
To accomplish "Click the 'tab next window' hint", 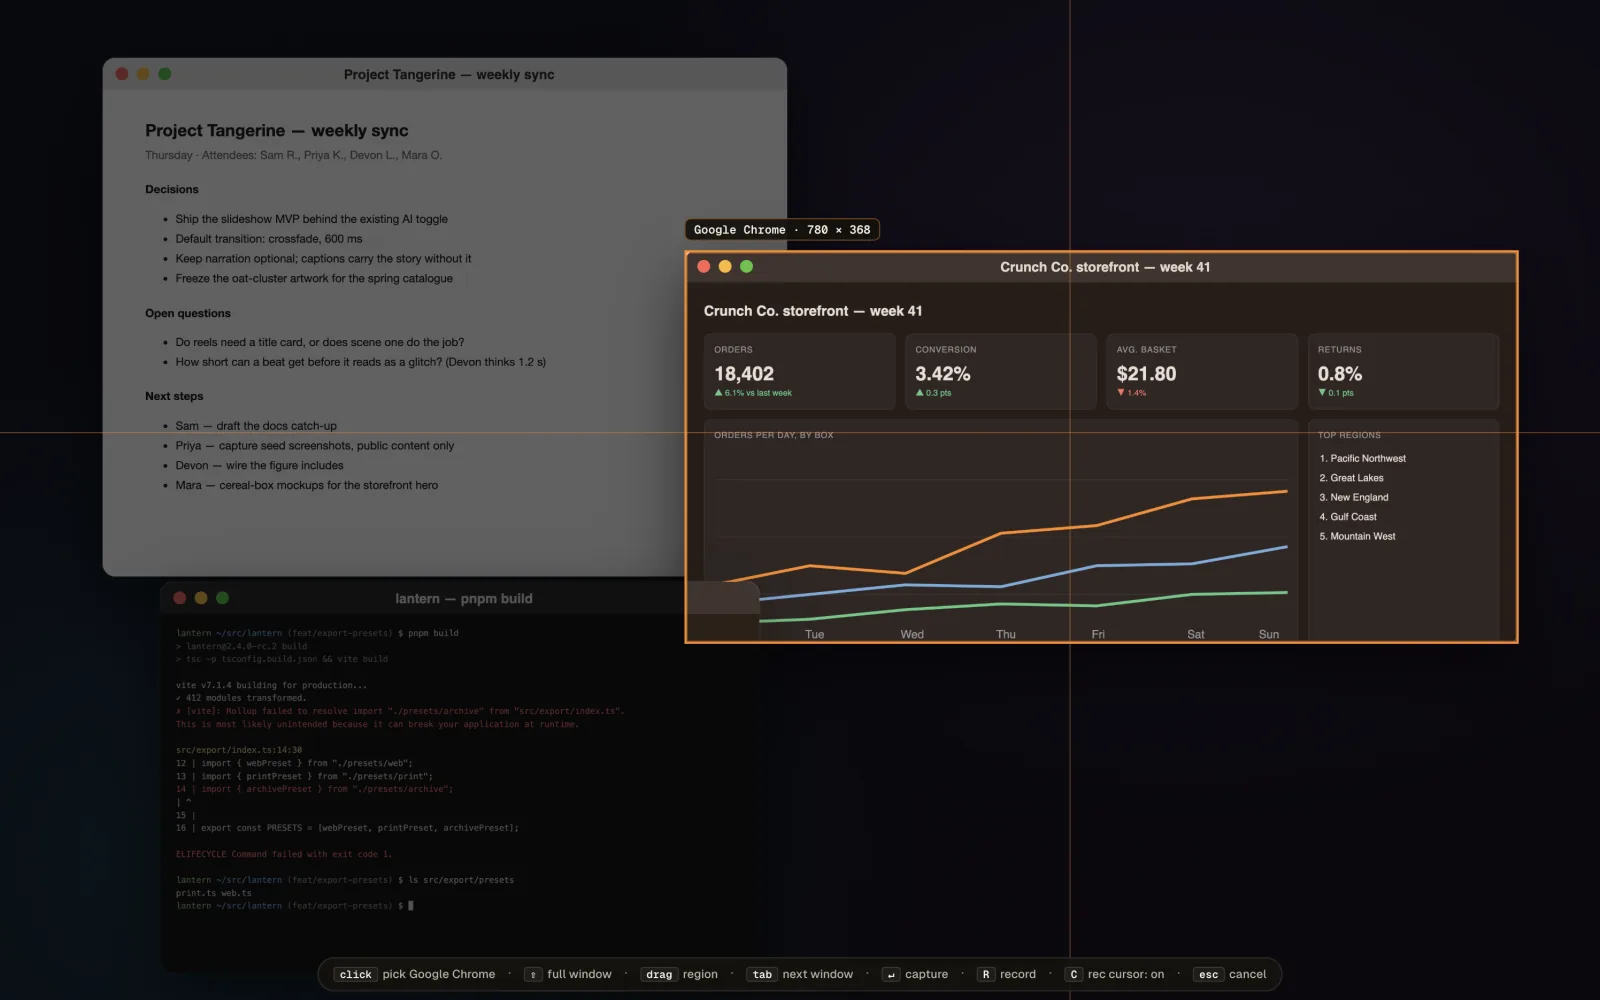I will 800,974.
